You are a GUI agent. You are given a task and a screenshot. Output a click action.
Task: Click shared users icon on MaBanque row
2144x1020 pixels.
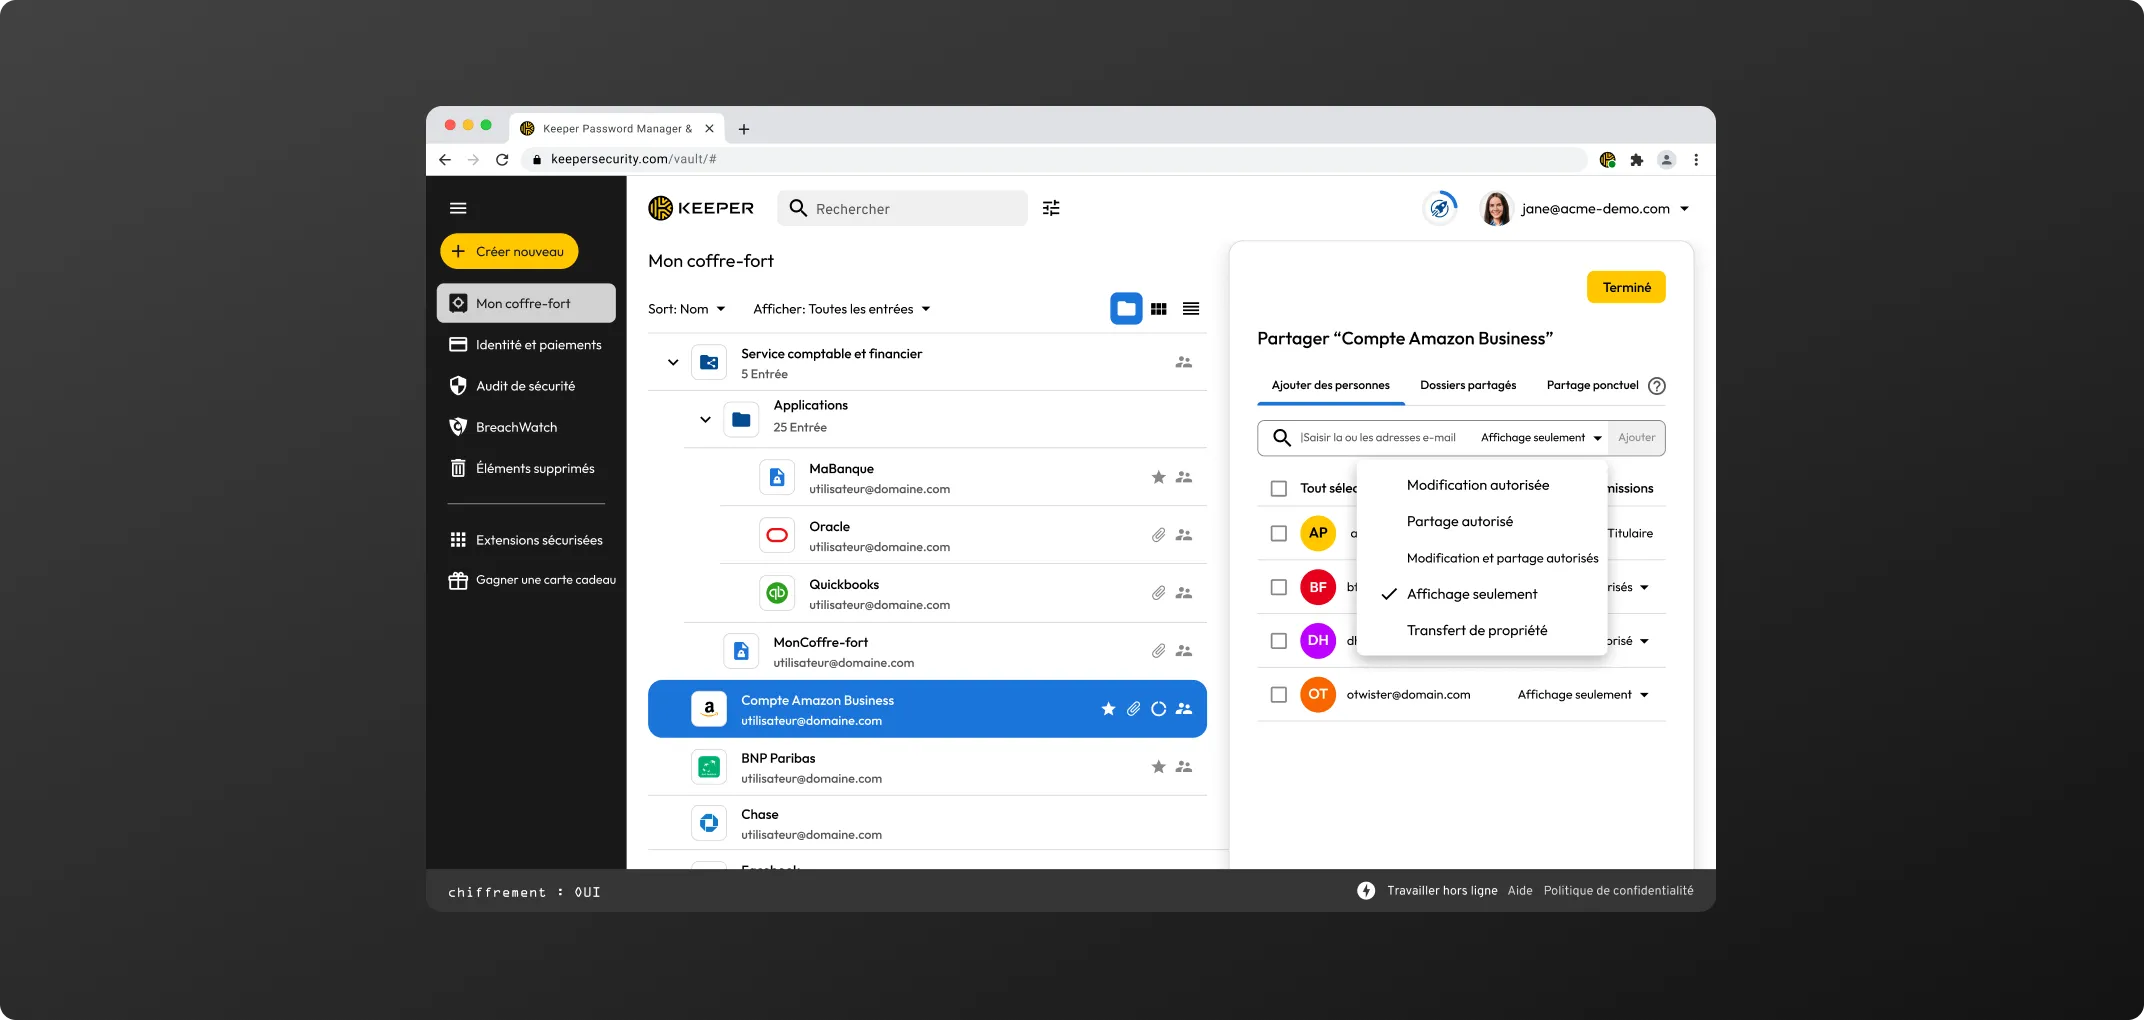[x=1184, y=477]
